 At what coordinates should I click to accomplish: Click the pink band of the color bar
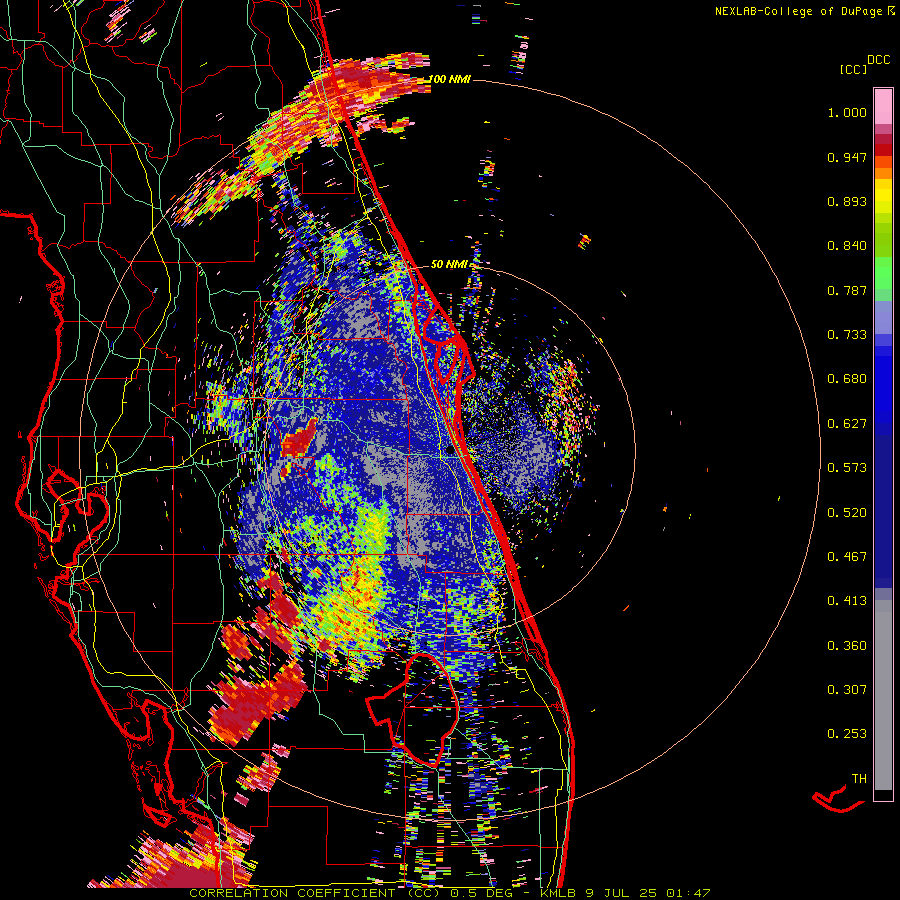tap(883, 106)
